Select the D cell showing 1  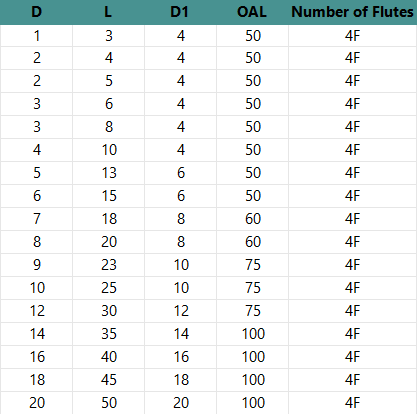click(x=36, y=36)
